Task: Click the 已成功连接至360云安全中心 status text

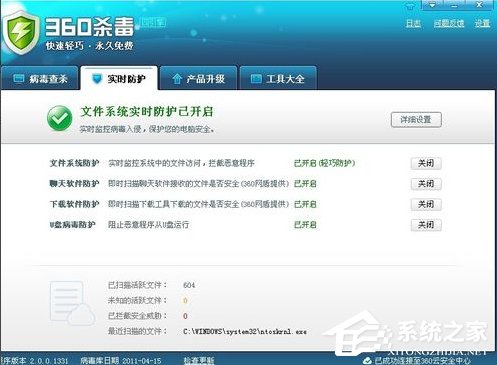Action: coord(423,361)
